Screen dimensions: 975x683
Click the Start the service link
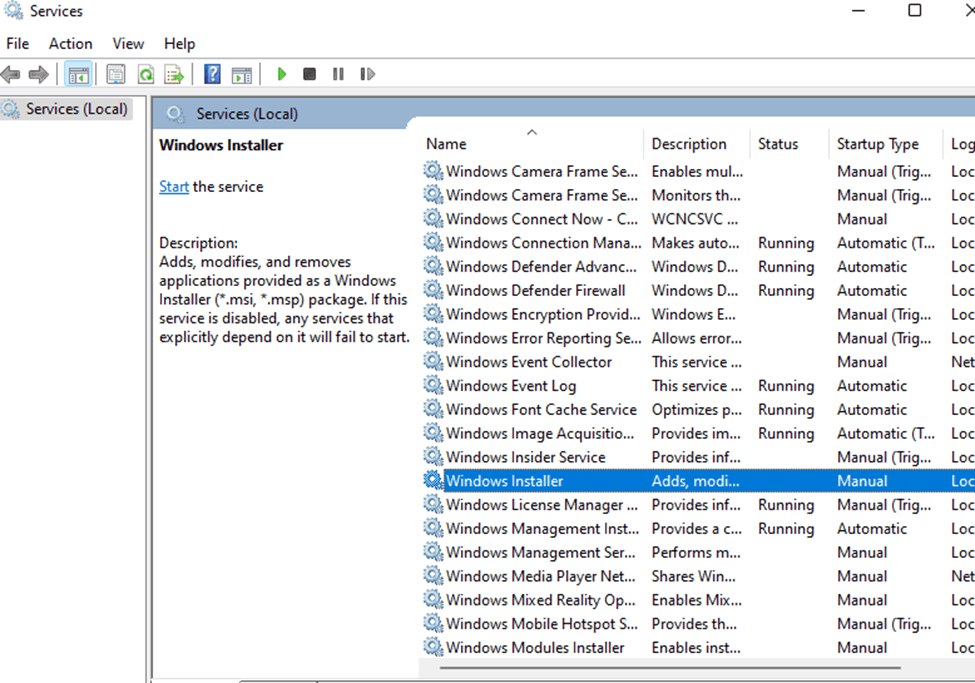(174, 186)
